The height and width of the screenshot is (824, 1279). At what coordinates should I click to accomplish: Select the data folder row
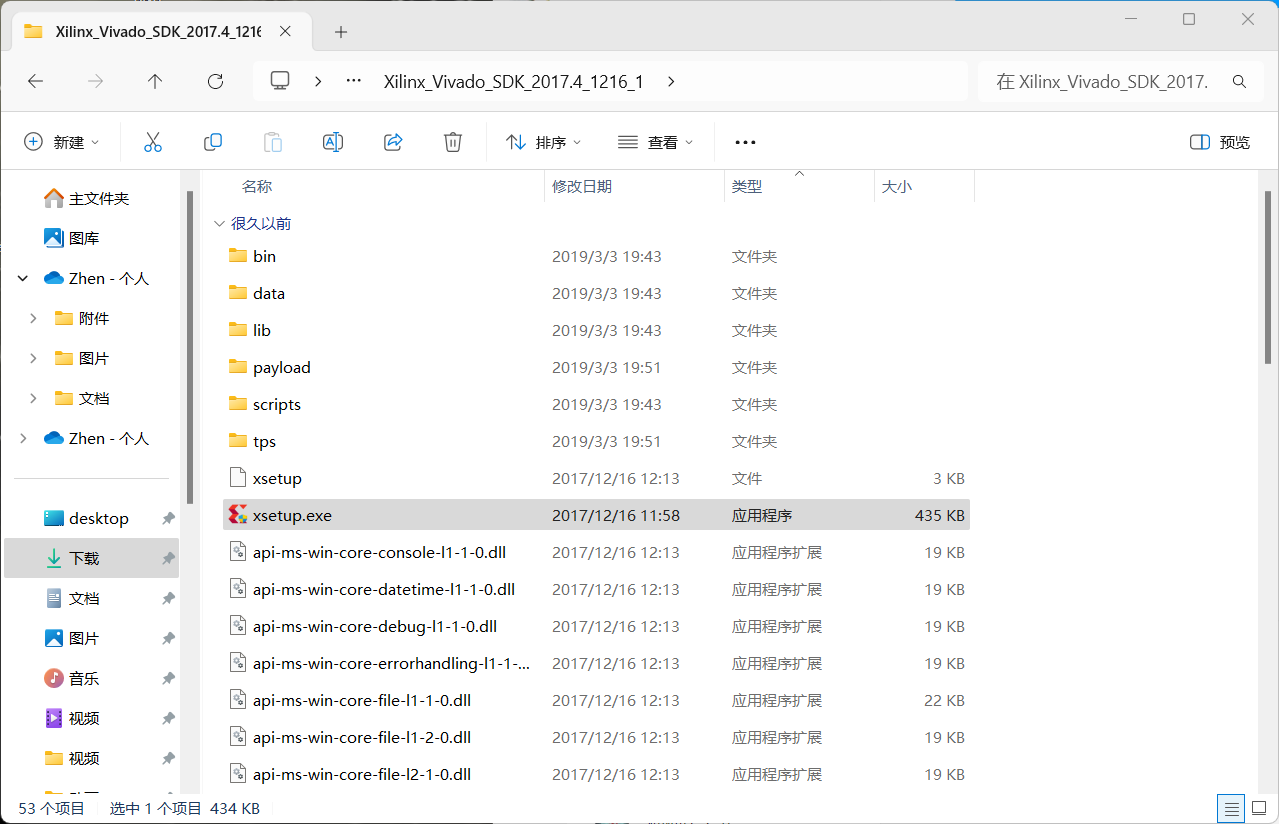(596, 293)
